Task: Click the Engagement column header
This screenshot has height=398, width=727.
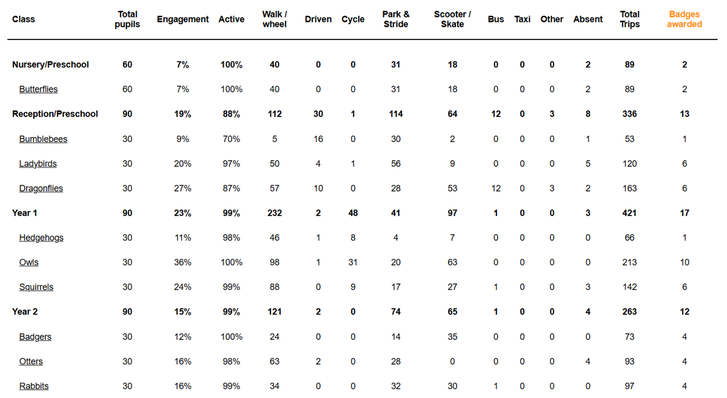Action: tap(183, 19)
